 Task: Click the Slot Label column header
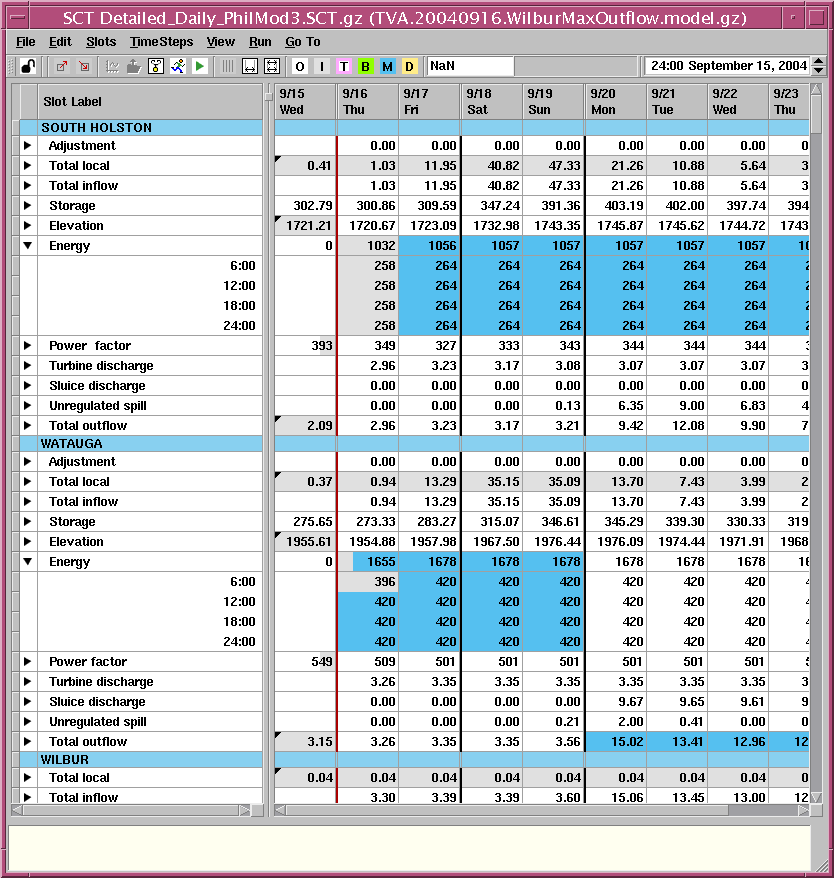coord(150,101)
